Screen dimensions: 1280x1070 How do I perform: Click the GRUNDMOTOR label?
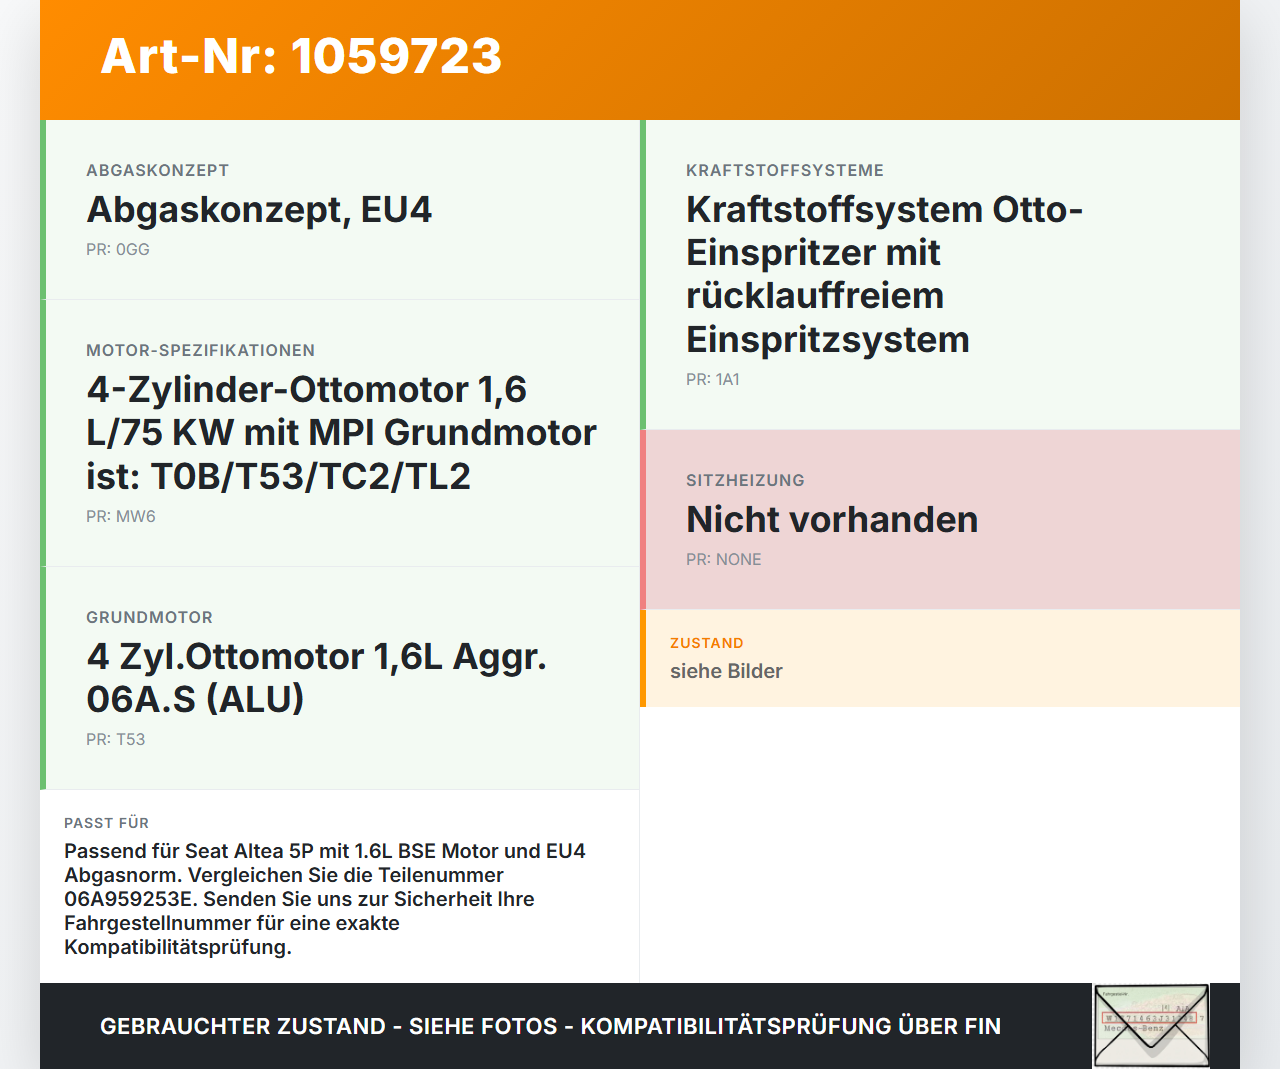(x=150, y=617)
